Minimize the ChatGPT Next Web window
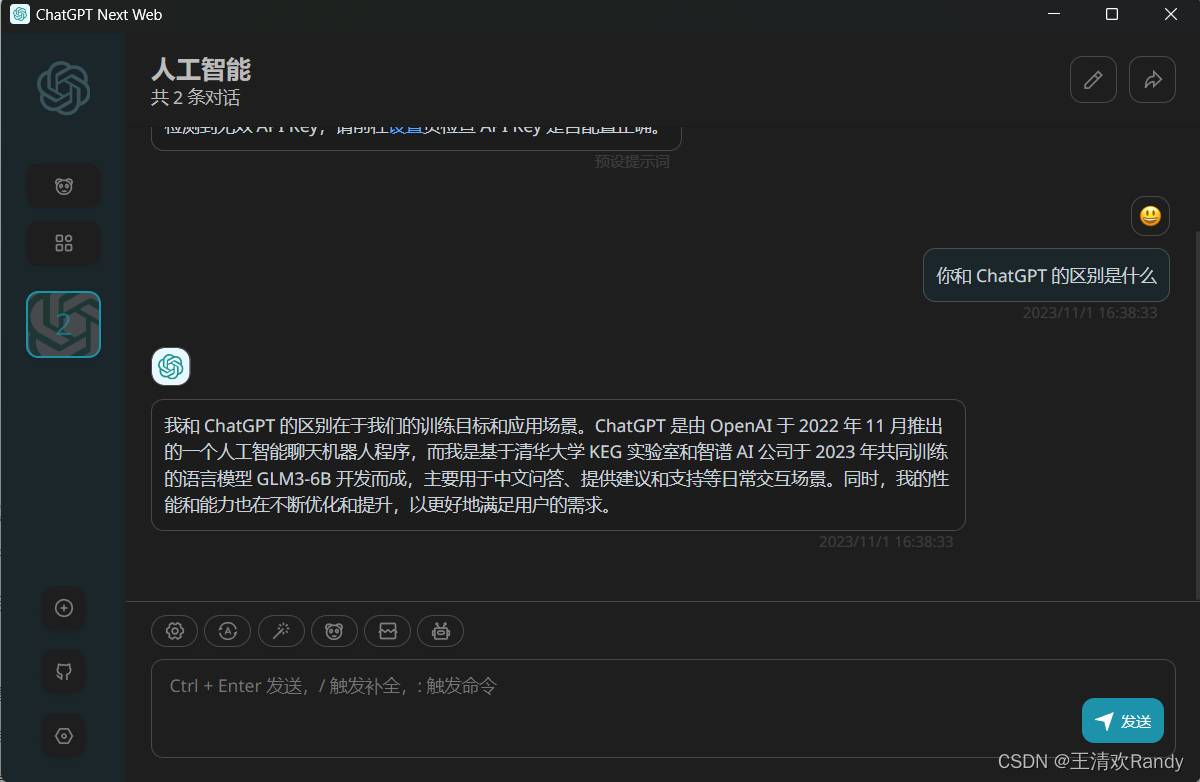Screen dimensions: 1200x782 point(1053,14)
